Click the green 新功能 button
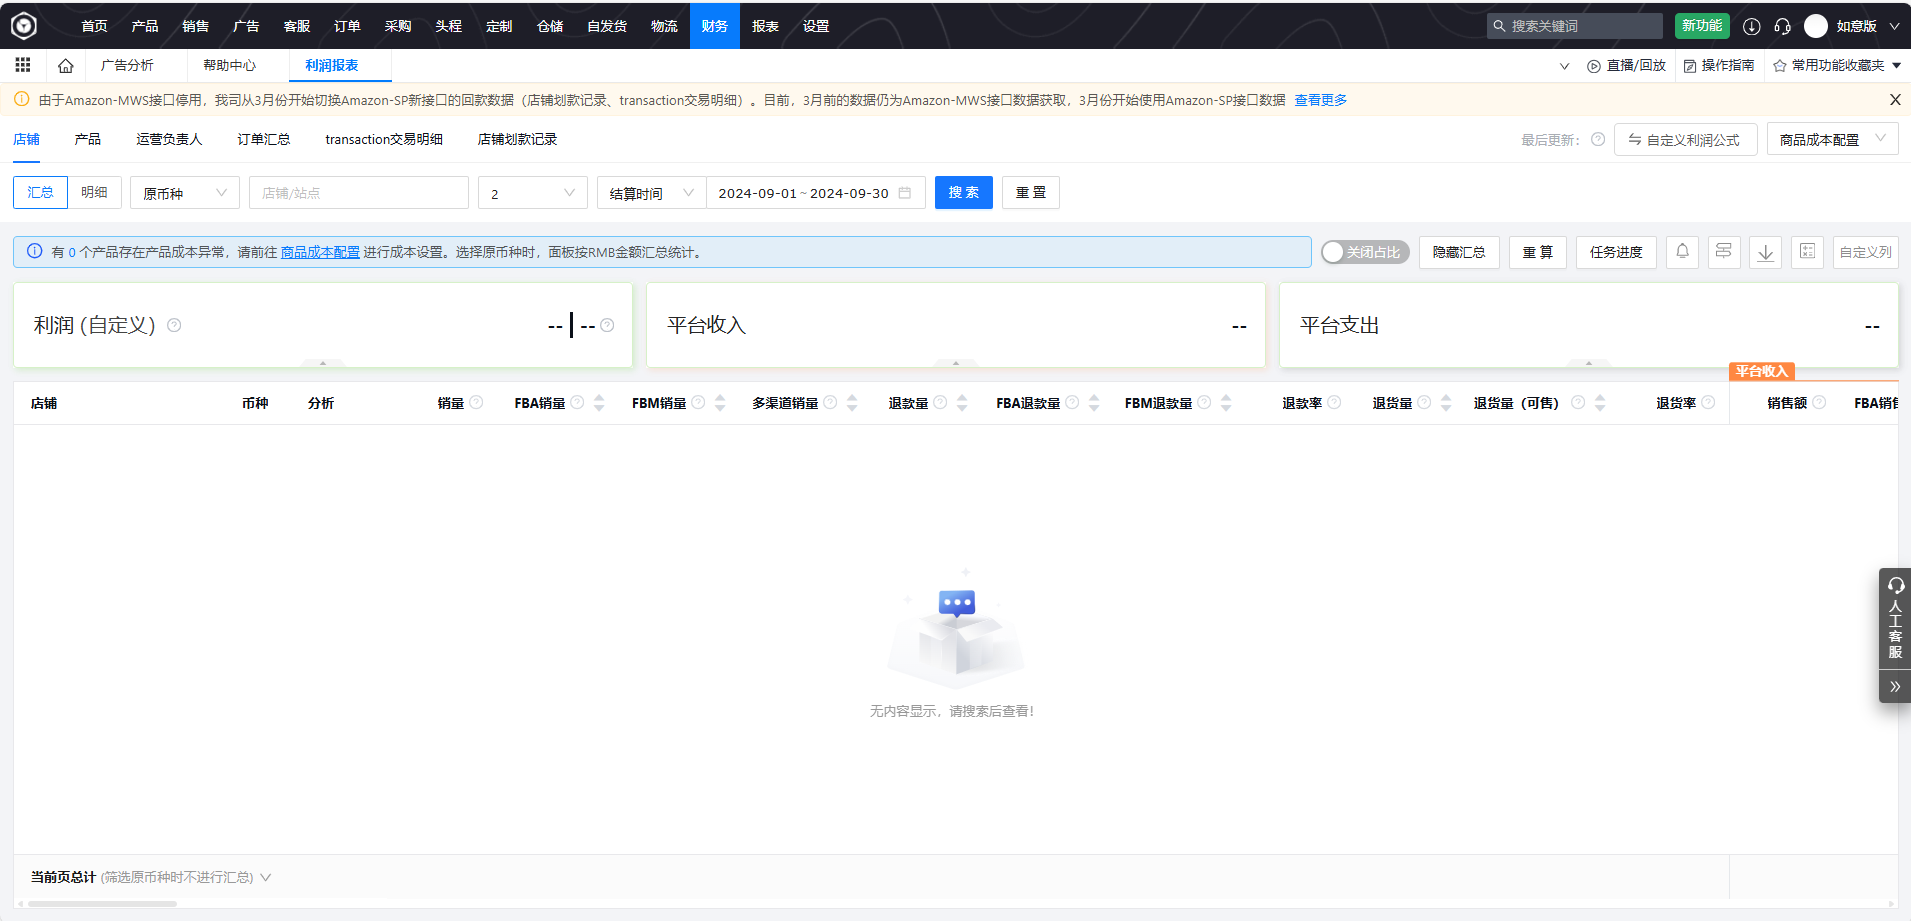Screen dimensions: 1911x921 1702,26
